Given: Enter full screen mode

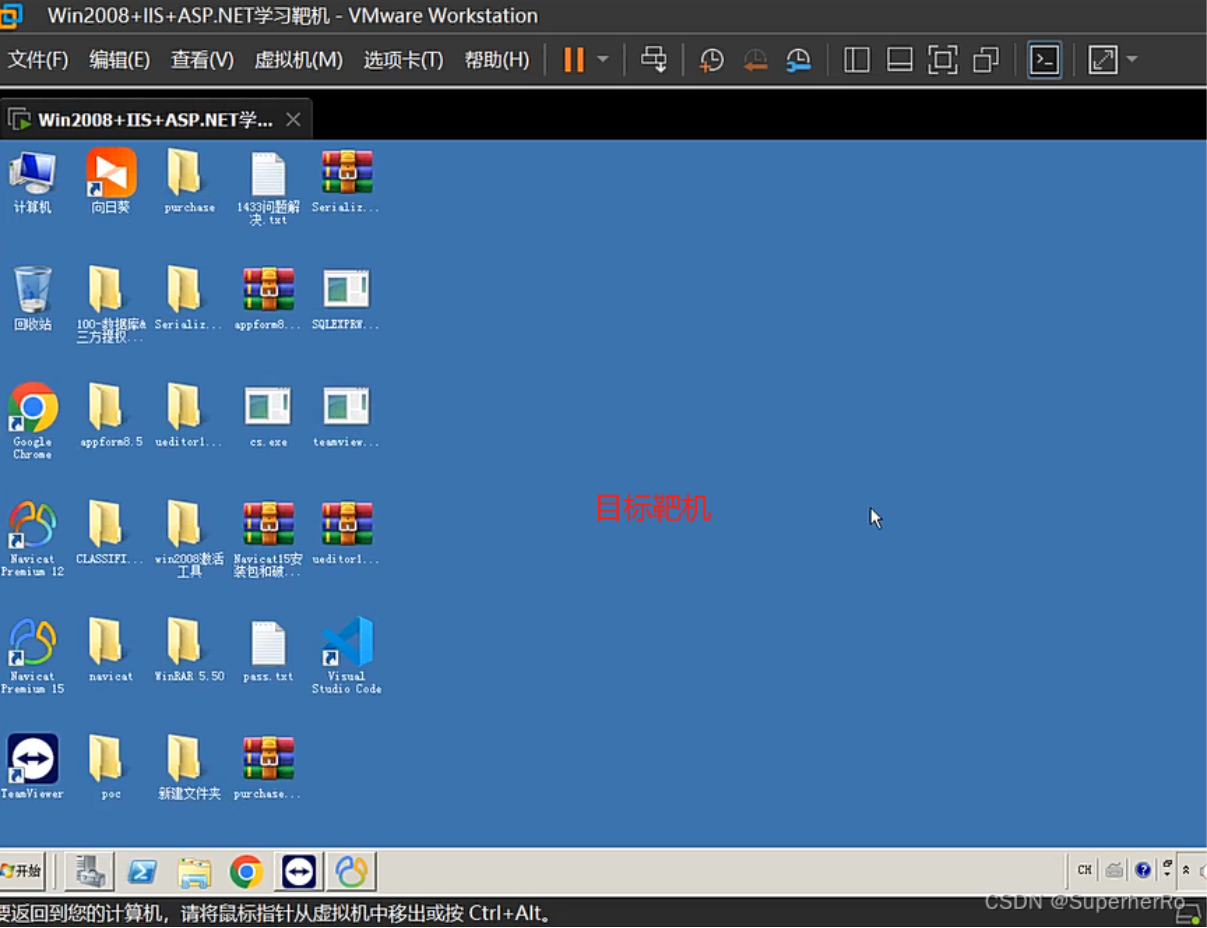Looking at the screenshot, I should (943, 60).
